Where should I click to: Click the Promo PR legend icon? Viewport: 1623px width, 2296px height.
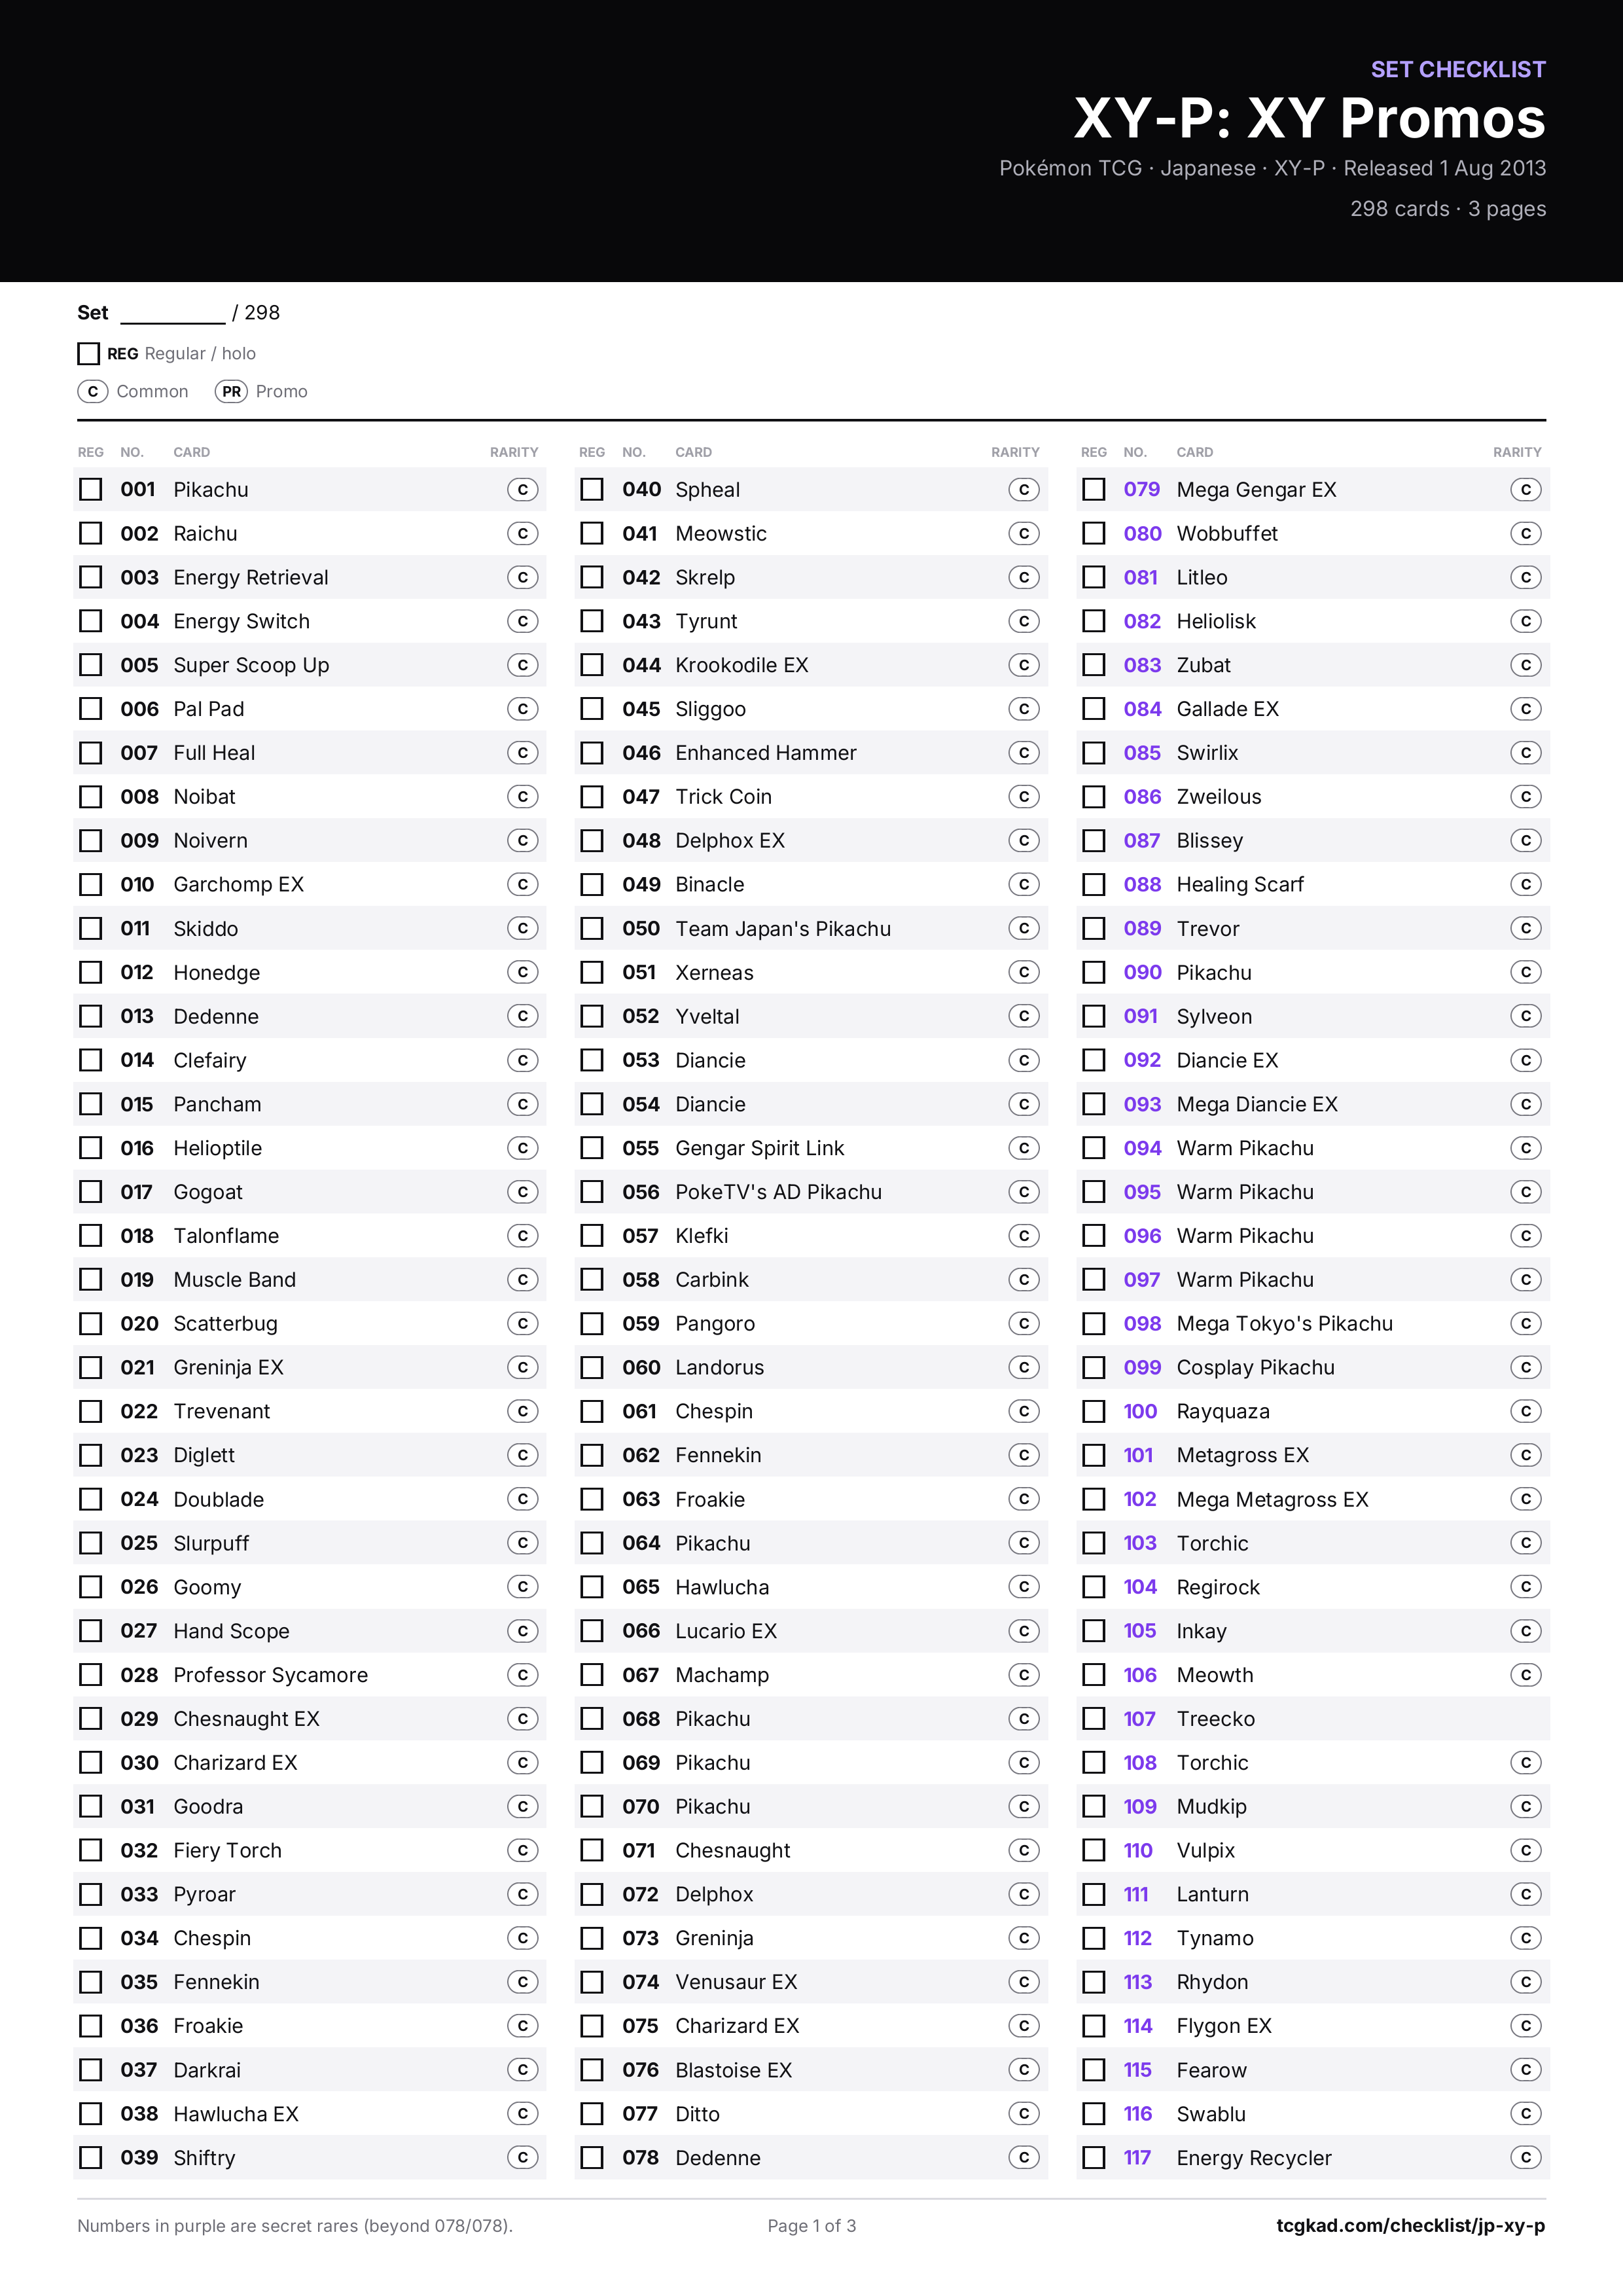(231, 391)
